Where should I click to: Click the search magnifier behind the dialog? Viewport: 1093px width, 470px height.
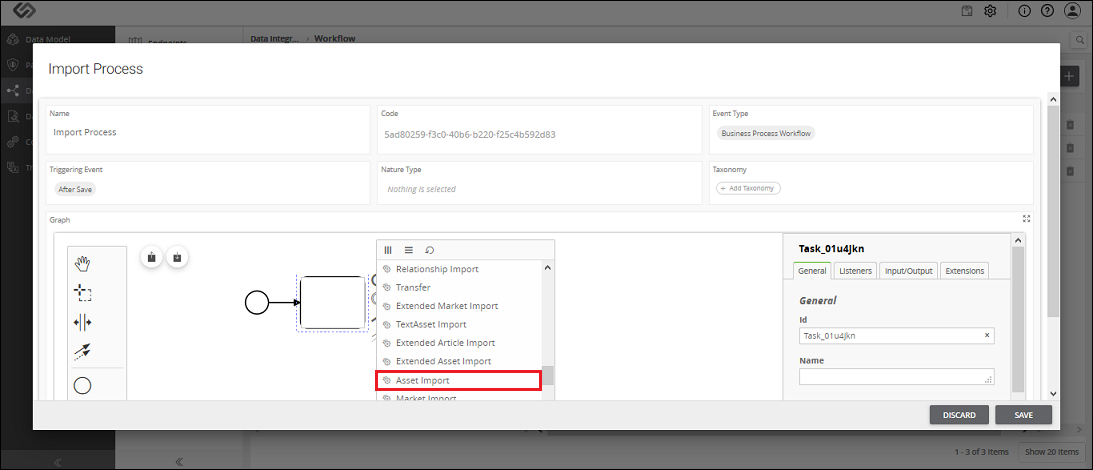[1079, 40]
